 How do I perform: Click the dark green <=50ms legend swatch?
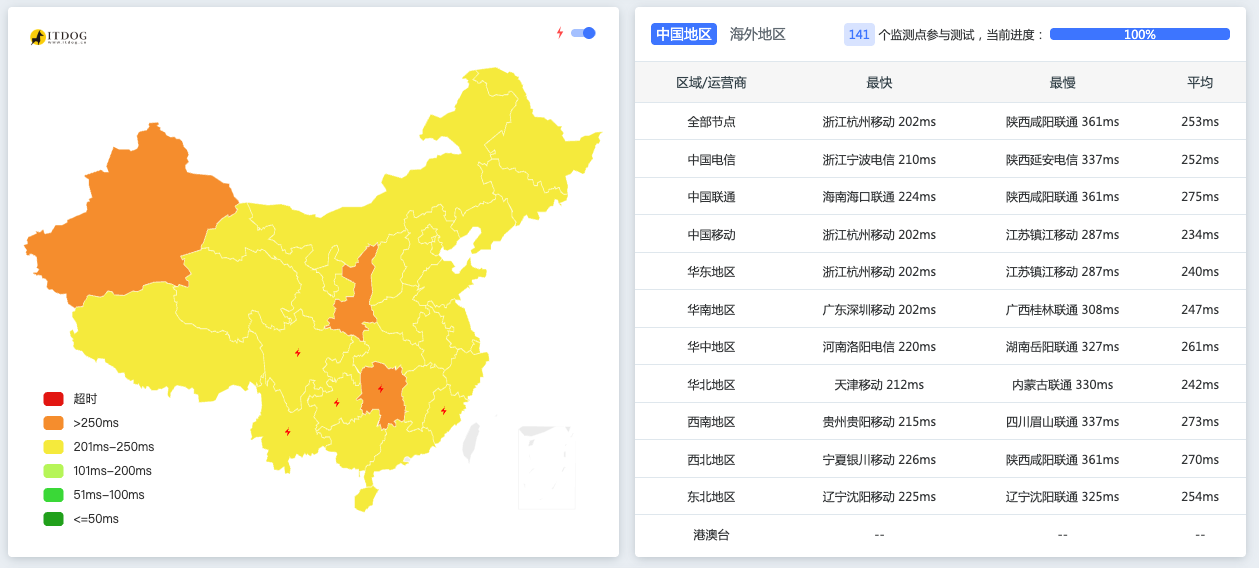click(53, 519)
